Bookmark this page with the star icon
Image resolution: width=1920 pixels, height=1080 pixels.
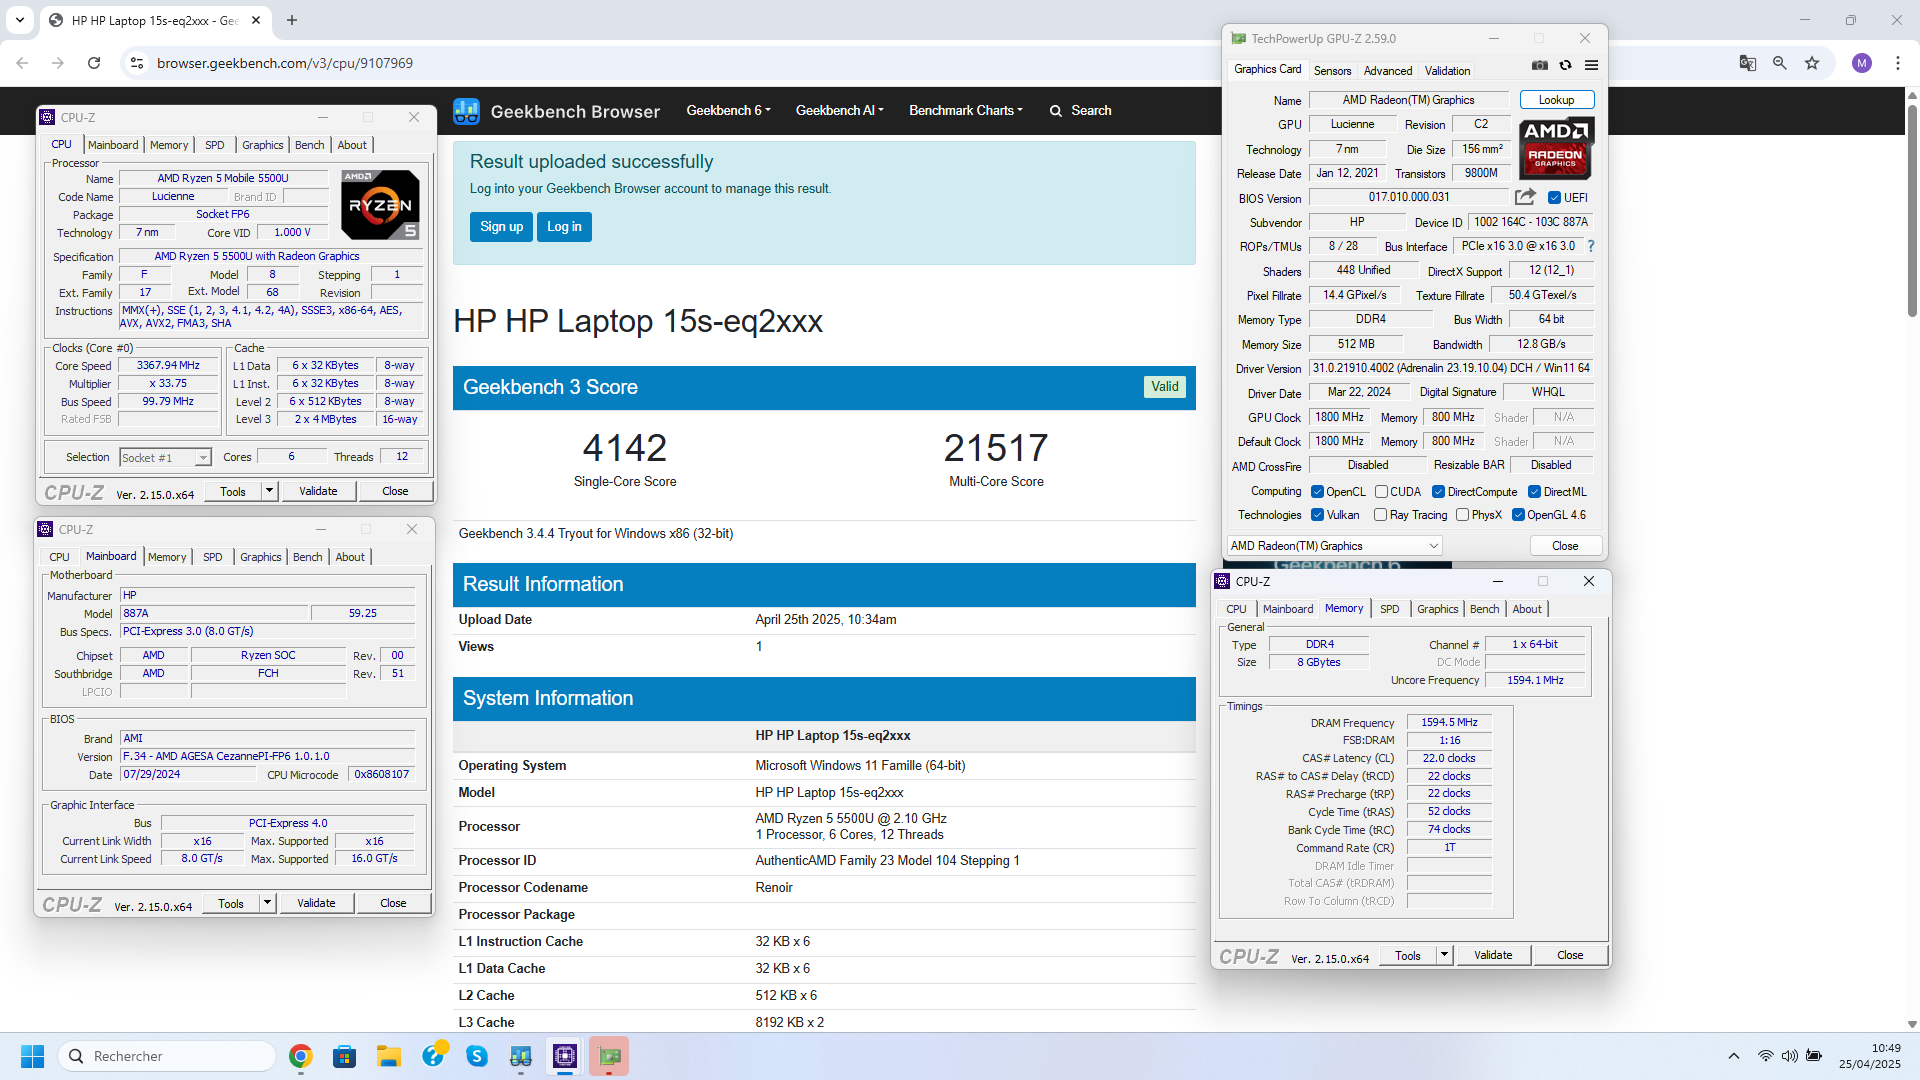[x=1812, y=63]
